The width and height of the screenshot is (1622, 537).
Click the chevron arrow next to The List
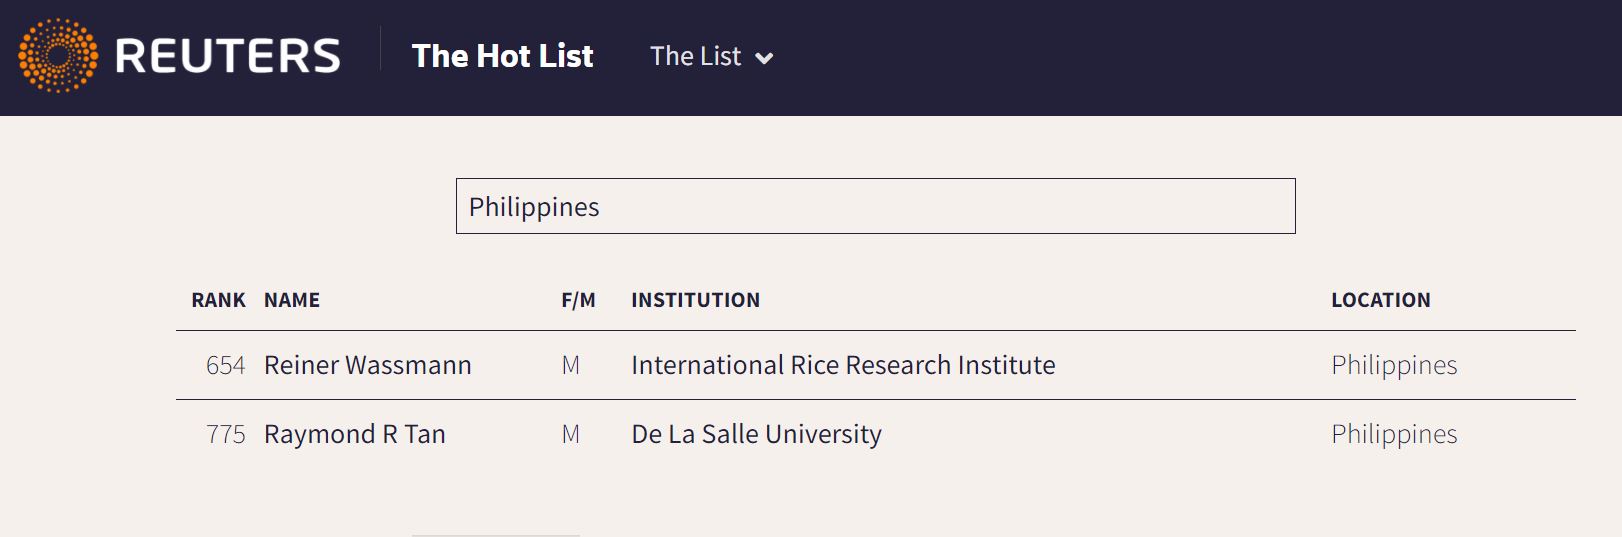764,58
